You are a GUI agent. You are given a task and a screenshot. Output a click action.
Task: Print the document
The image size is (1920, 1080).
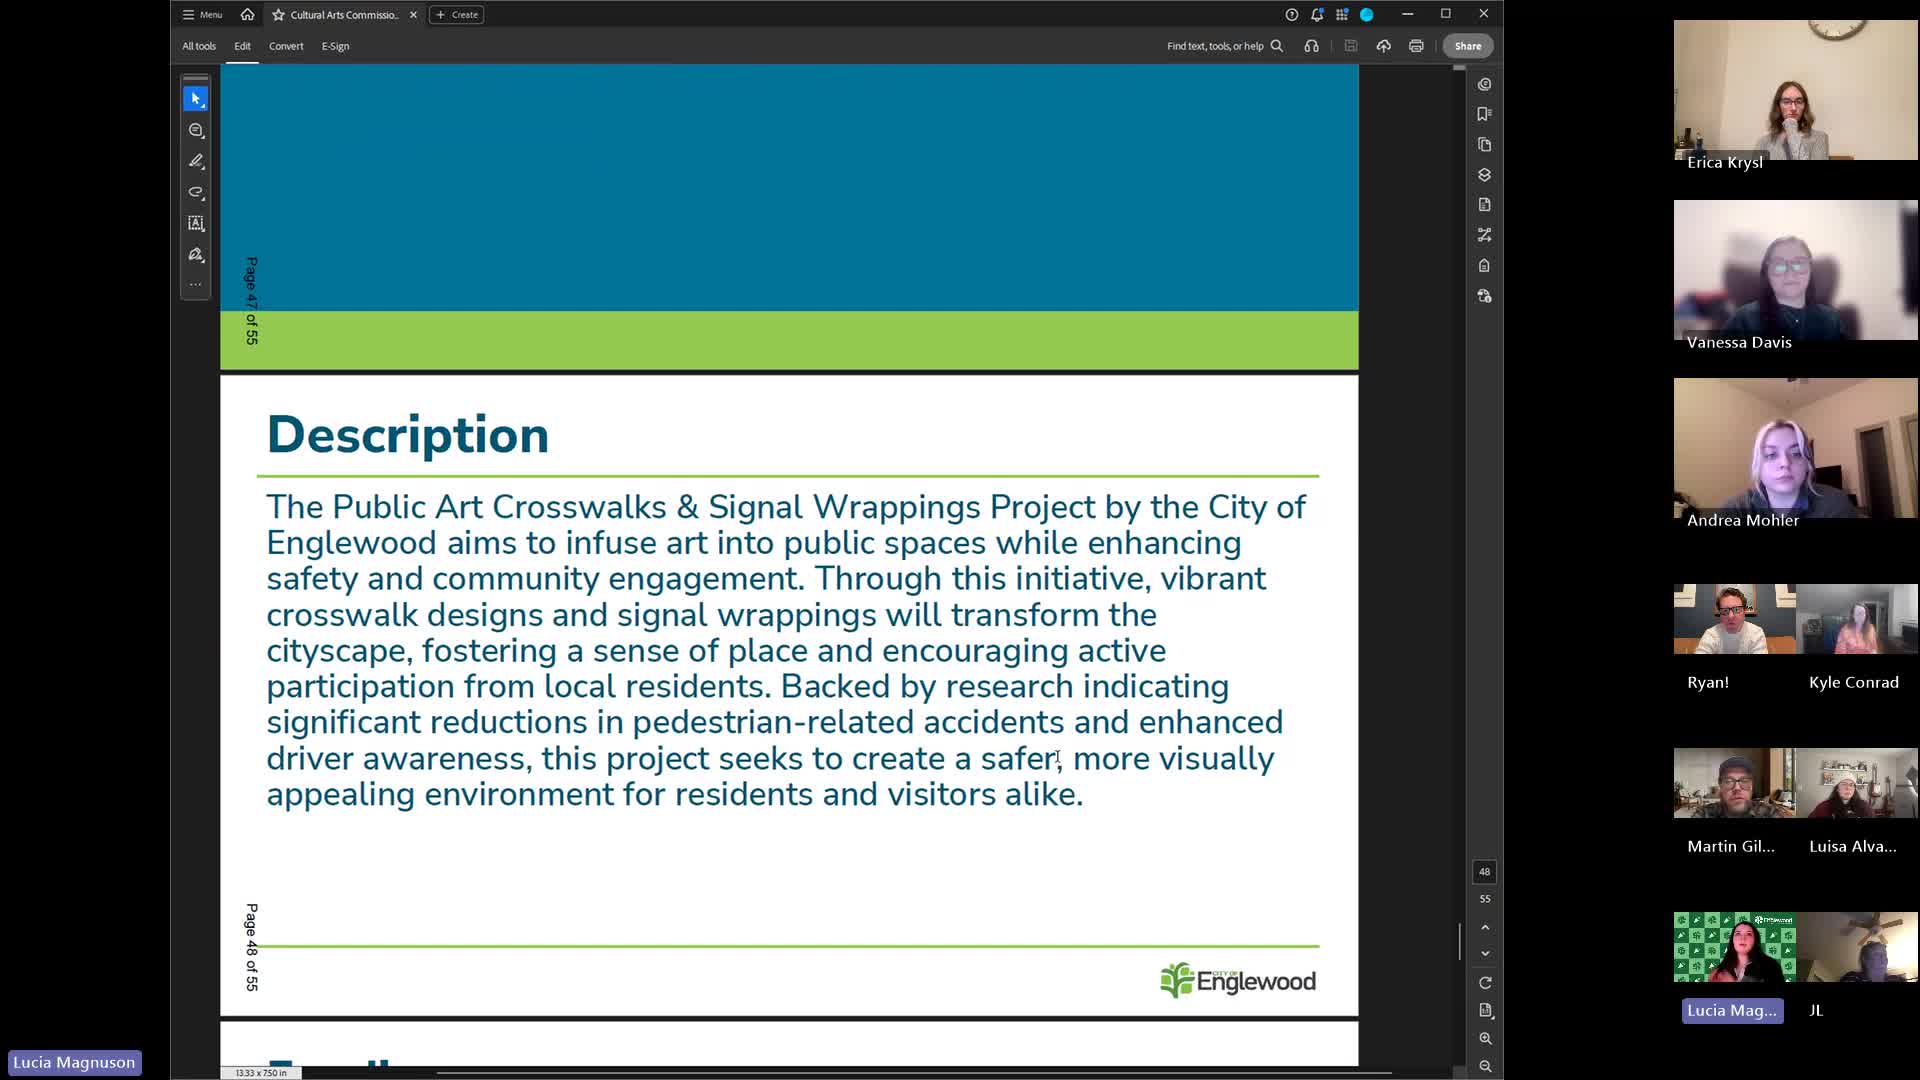point(1417,46)
